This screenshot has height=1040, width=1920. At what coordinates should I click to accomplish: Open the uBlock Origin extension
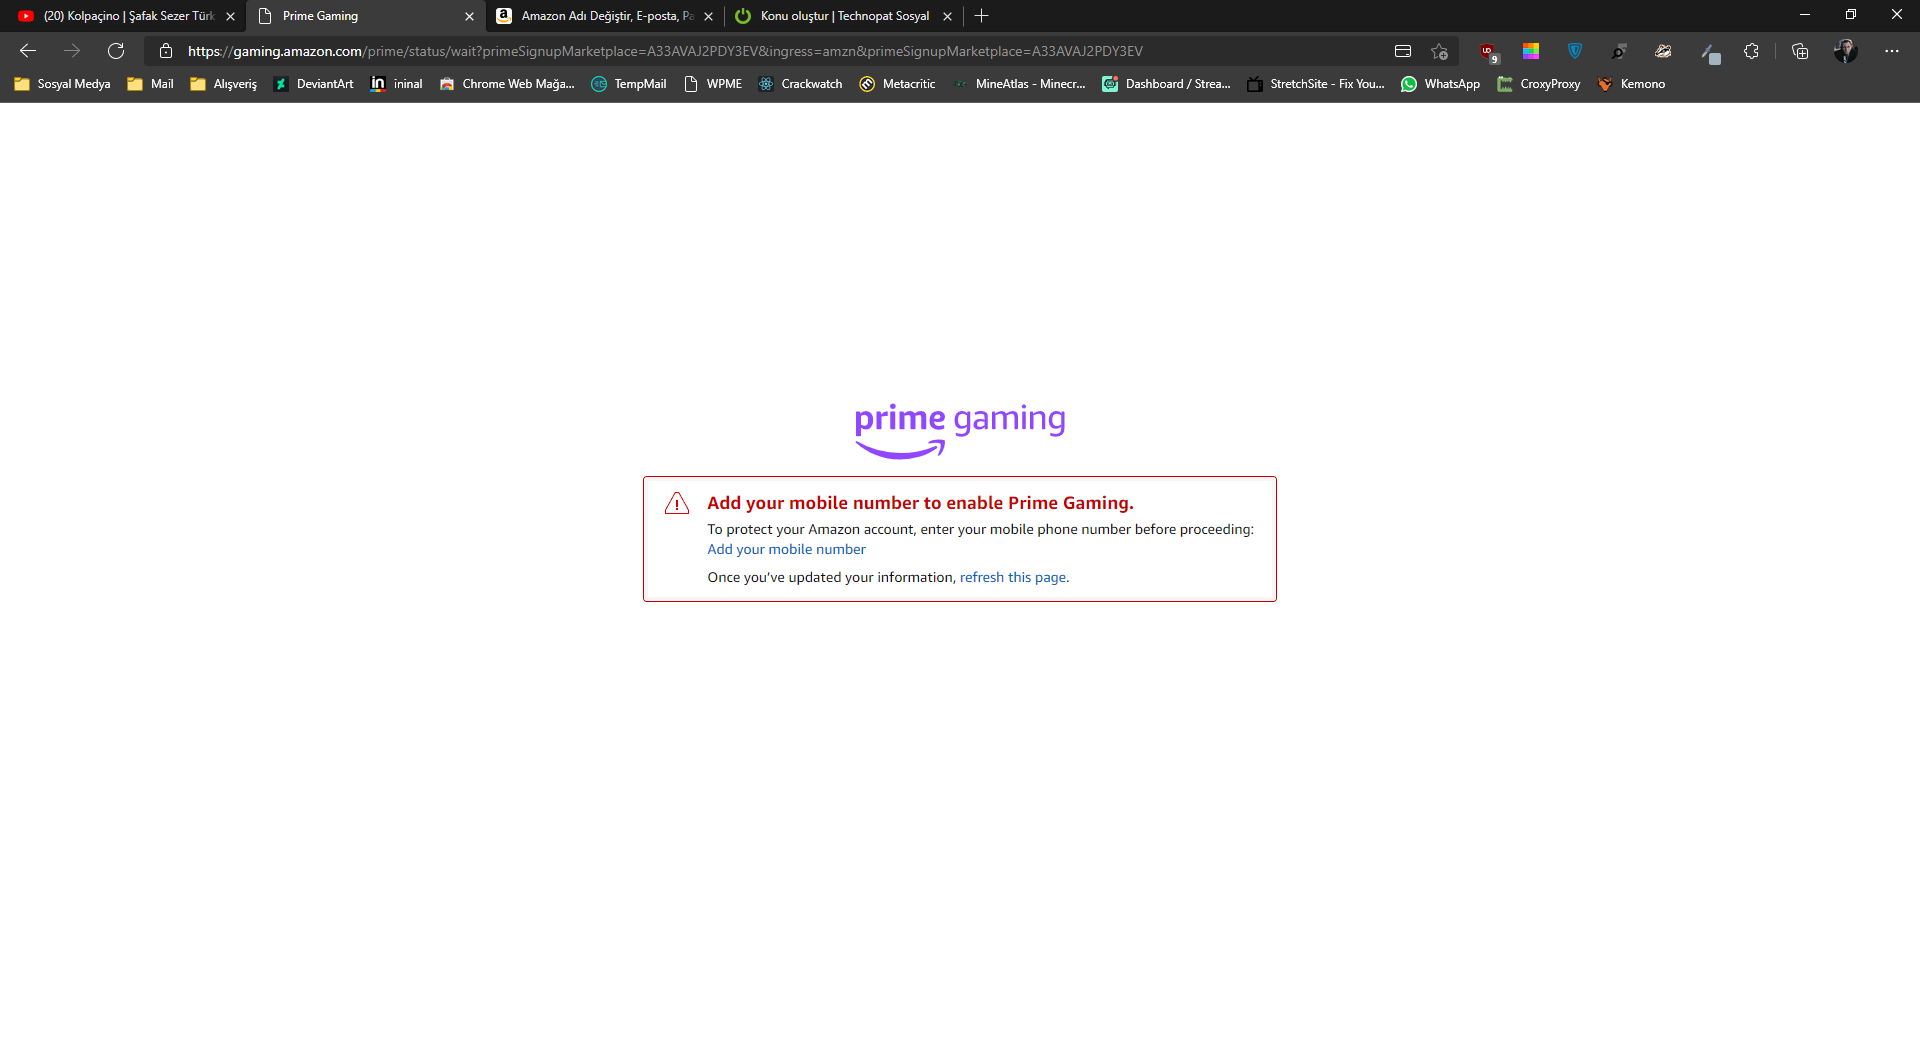(x=1488, y=51)
